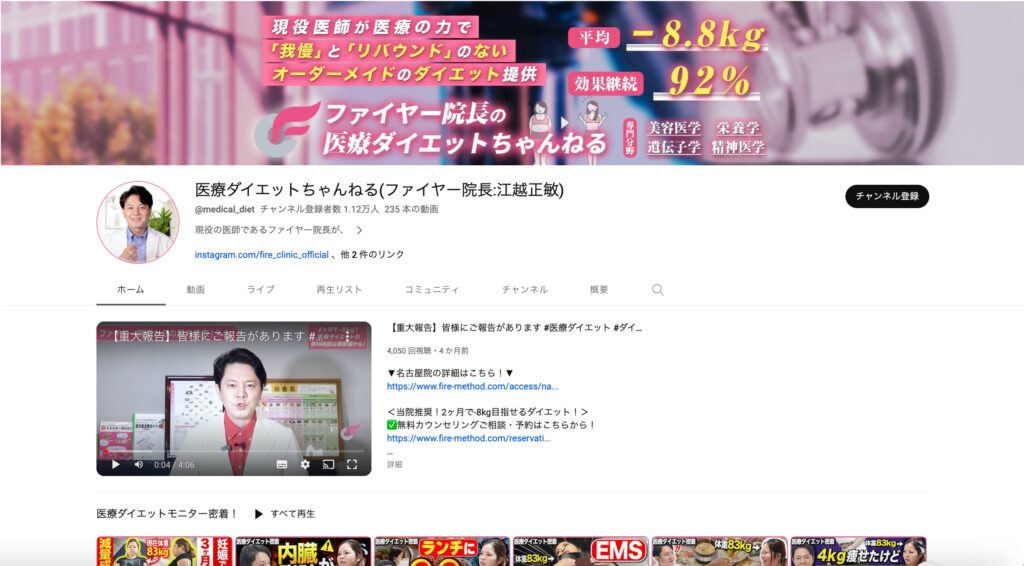This screenshot has height=566, width=1024.
Task: Expand video description via 詳細
Action: click(x=394, y=465)
